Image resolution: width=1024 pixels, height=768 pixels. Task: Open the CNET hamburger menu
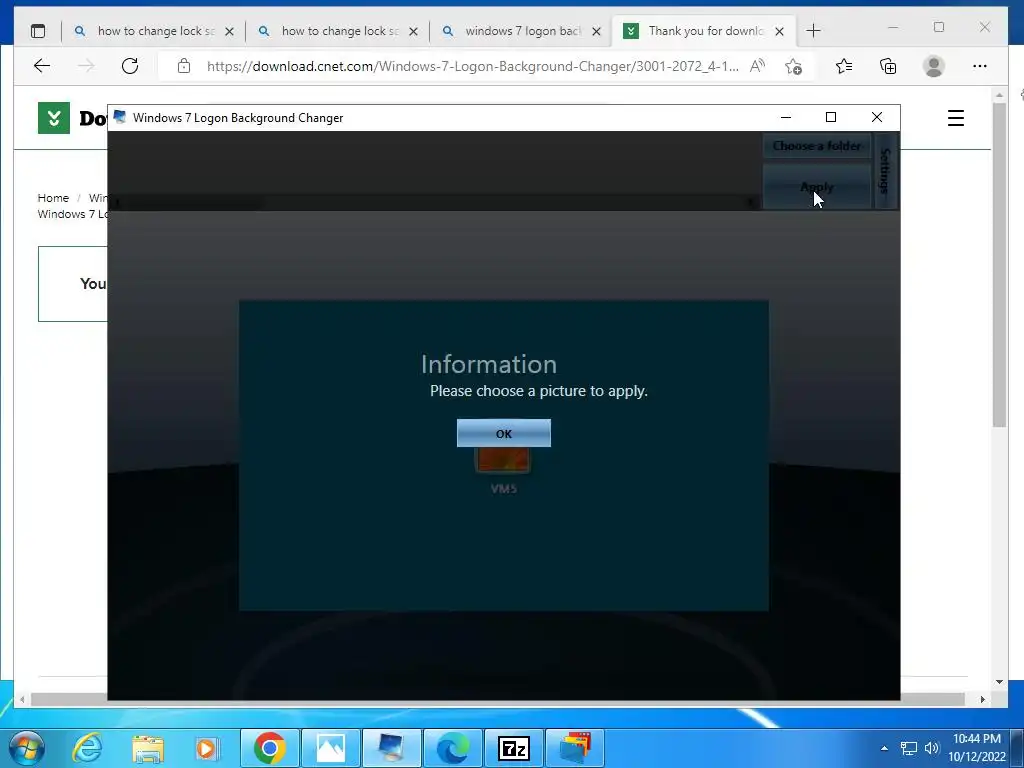(956, 118)
